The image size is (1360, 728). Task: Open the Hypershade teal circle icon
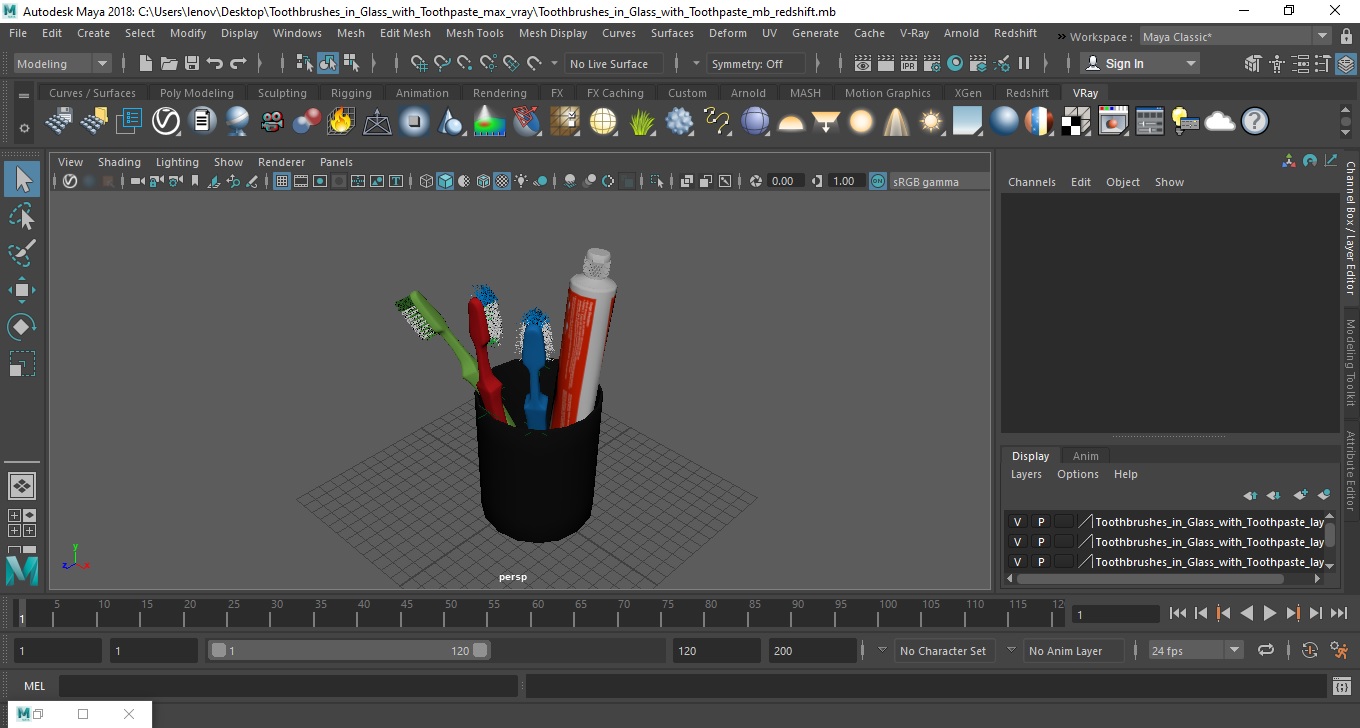coord(955,63)
